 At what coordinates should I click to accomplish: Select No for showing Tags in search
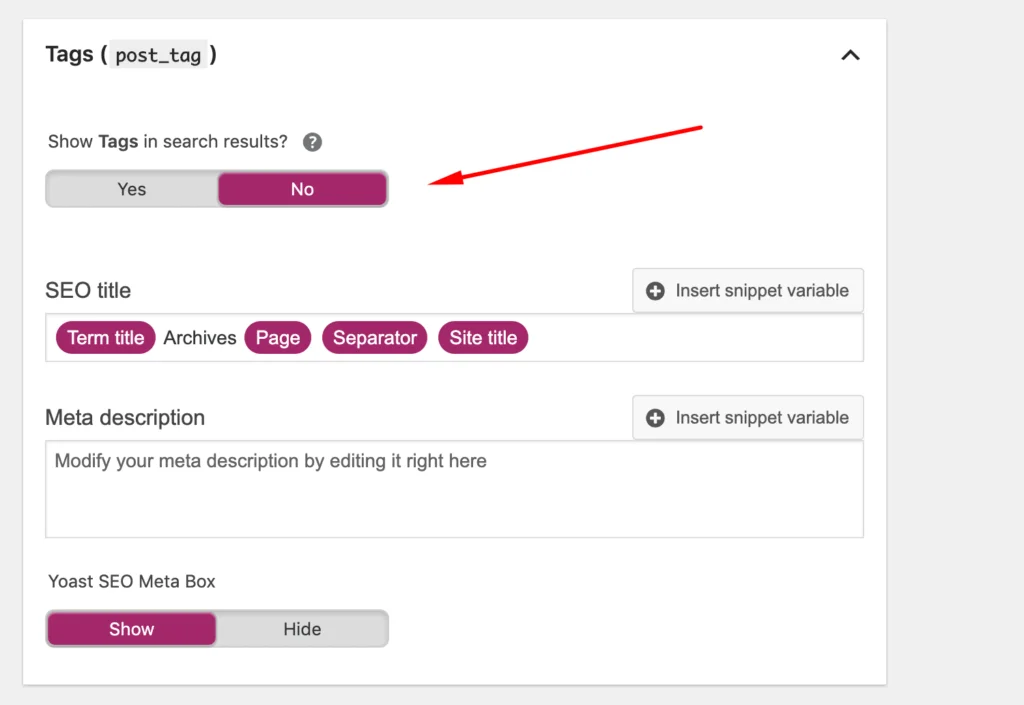pyautogui.click(x=302, y=189)
